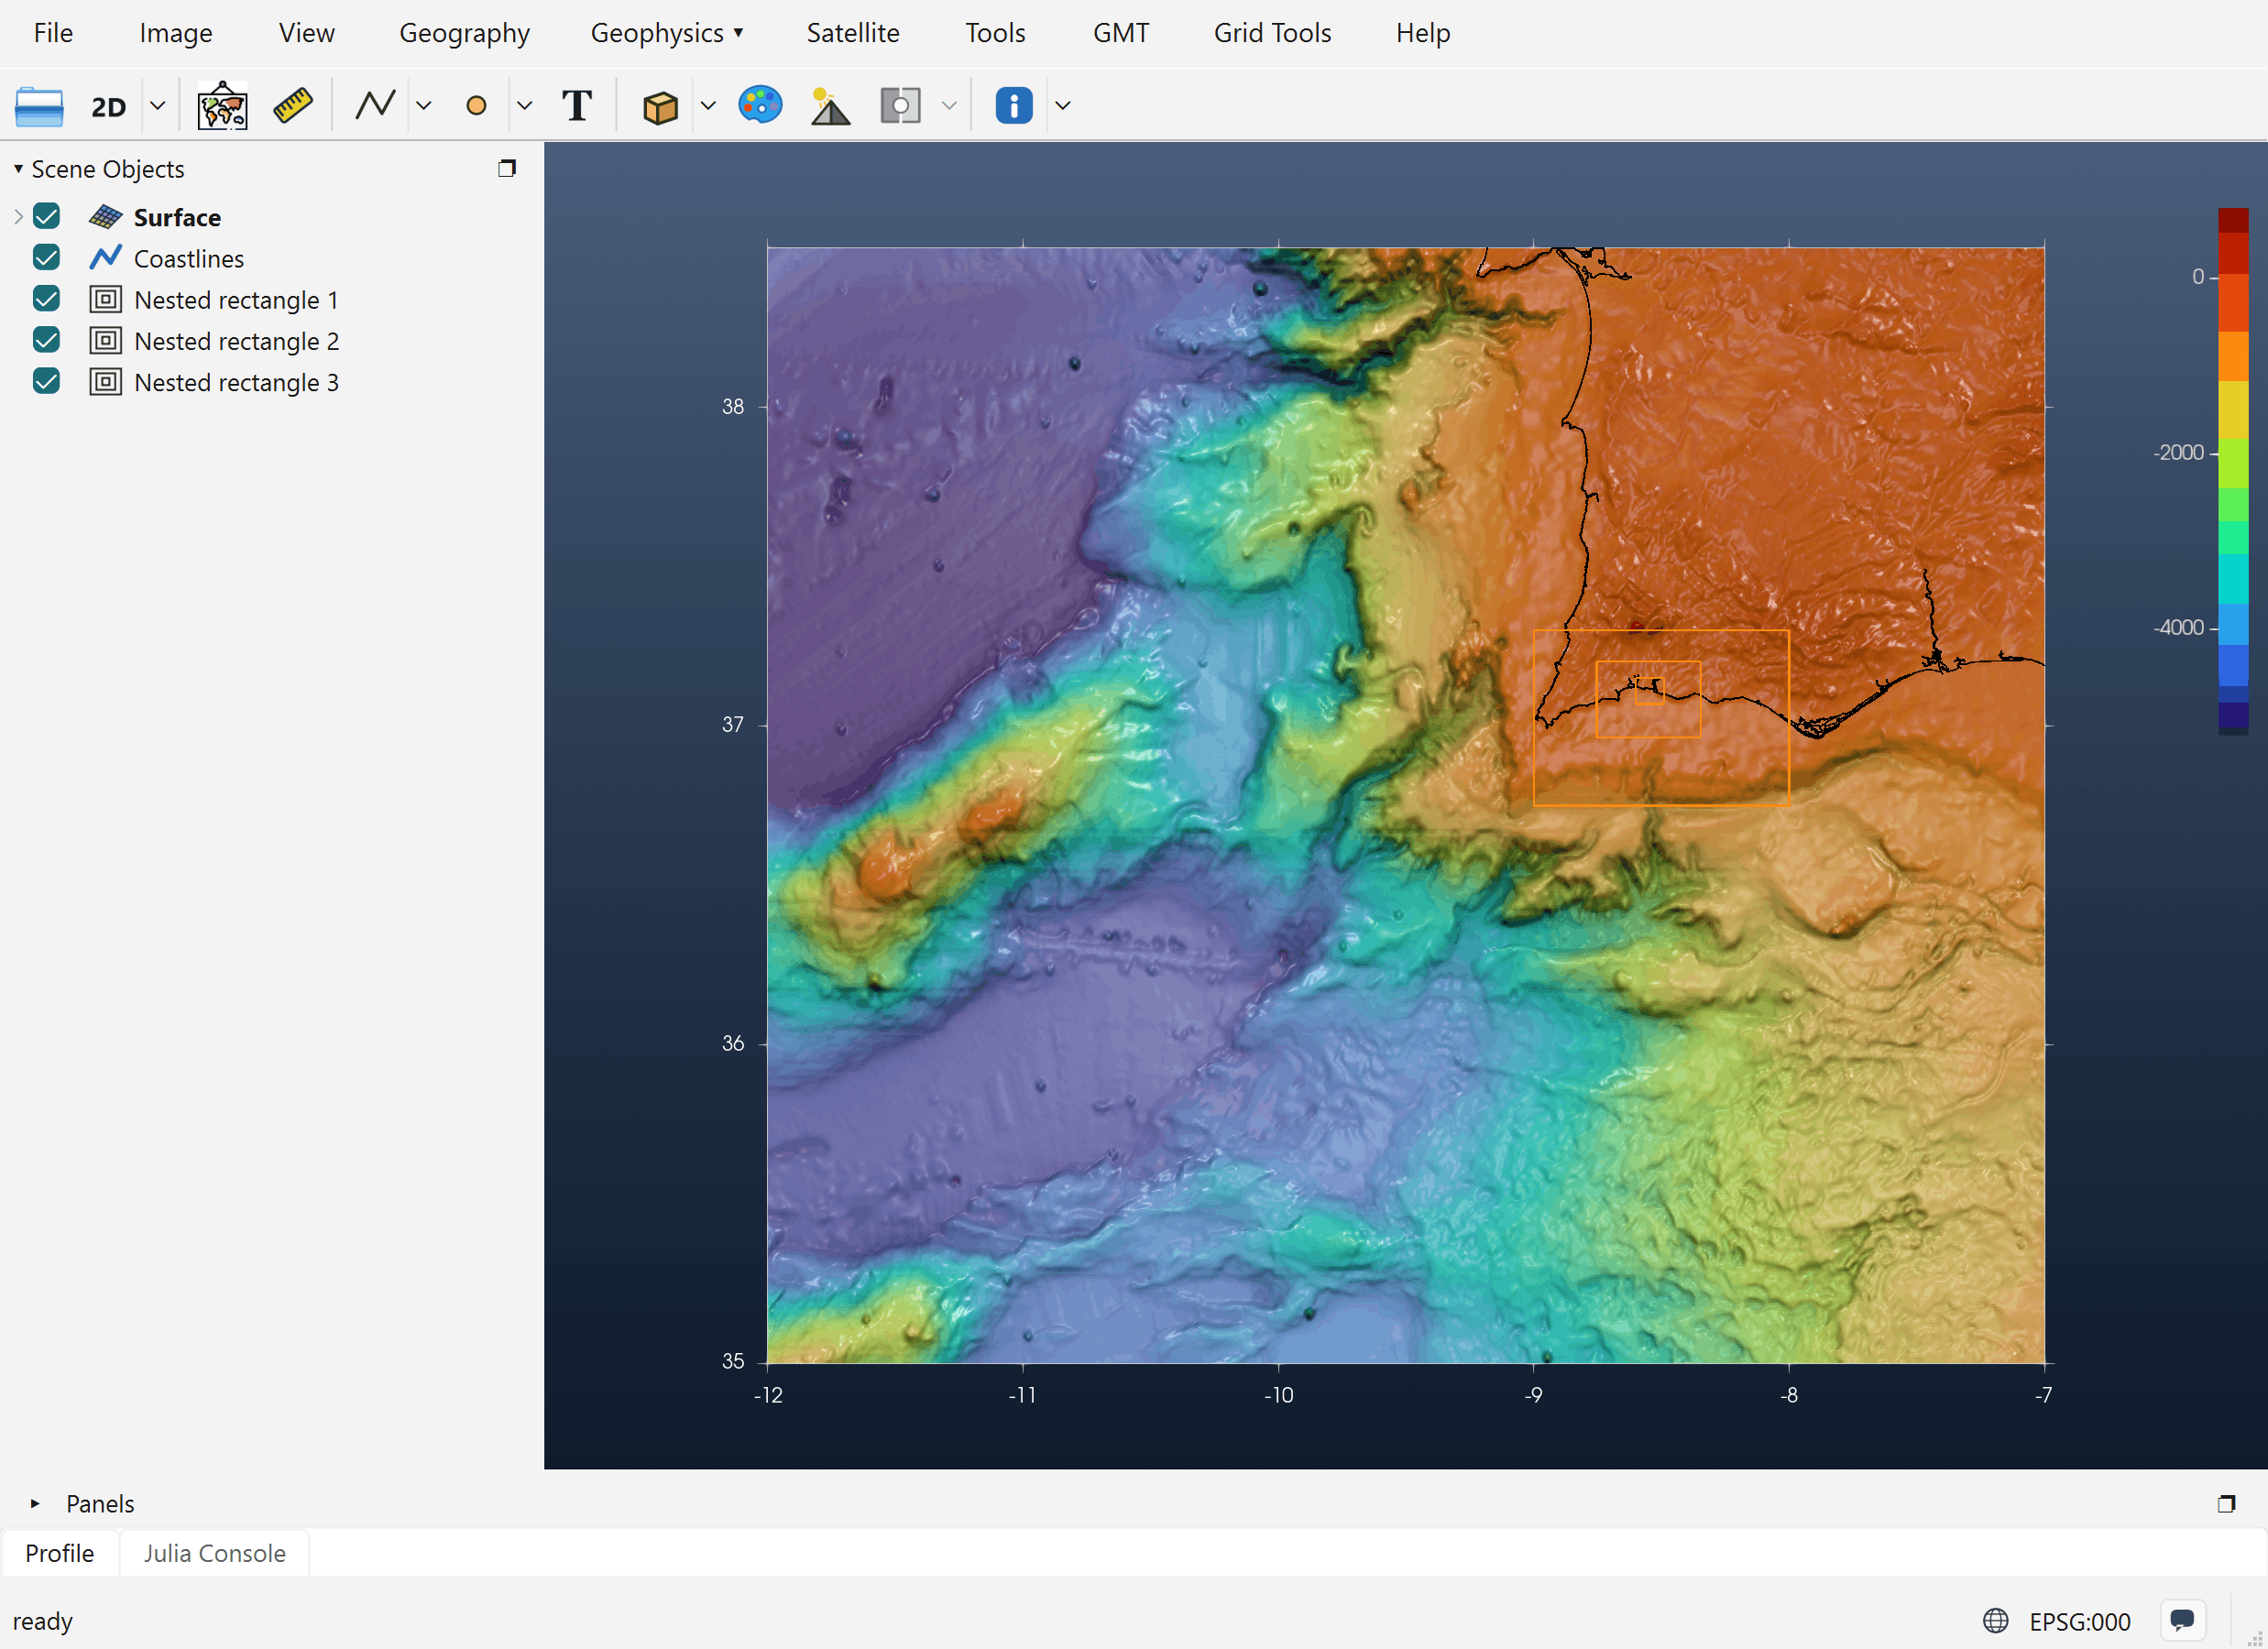Uncheck the Coastlines visibility checkbox
The image size is (2268, 1649).
pos(46,258)
